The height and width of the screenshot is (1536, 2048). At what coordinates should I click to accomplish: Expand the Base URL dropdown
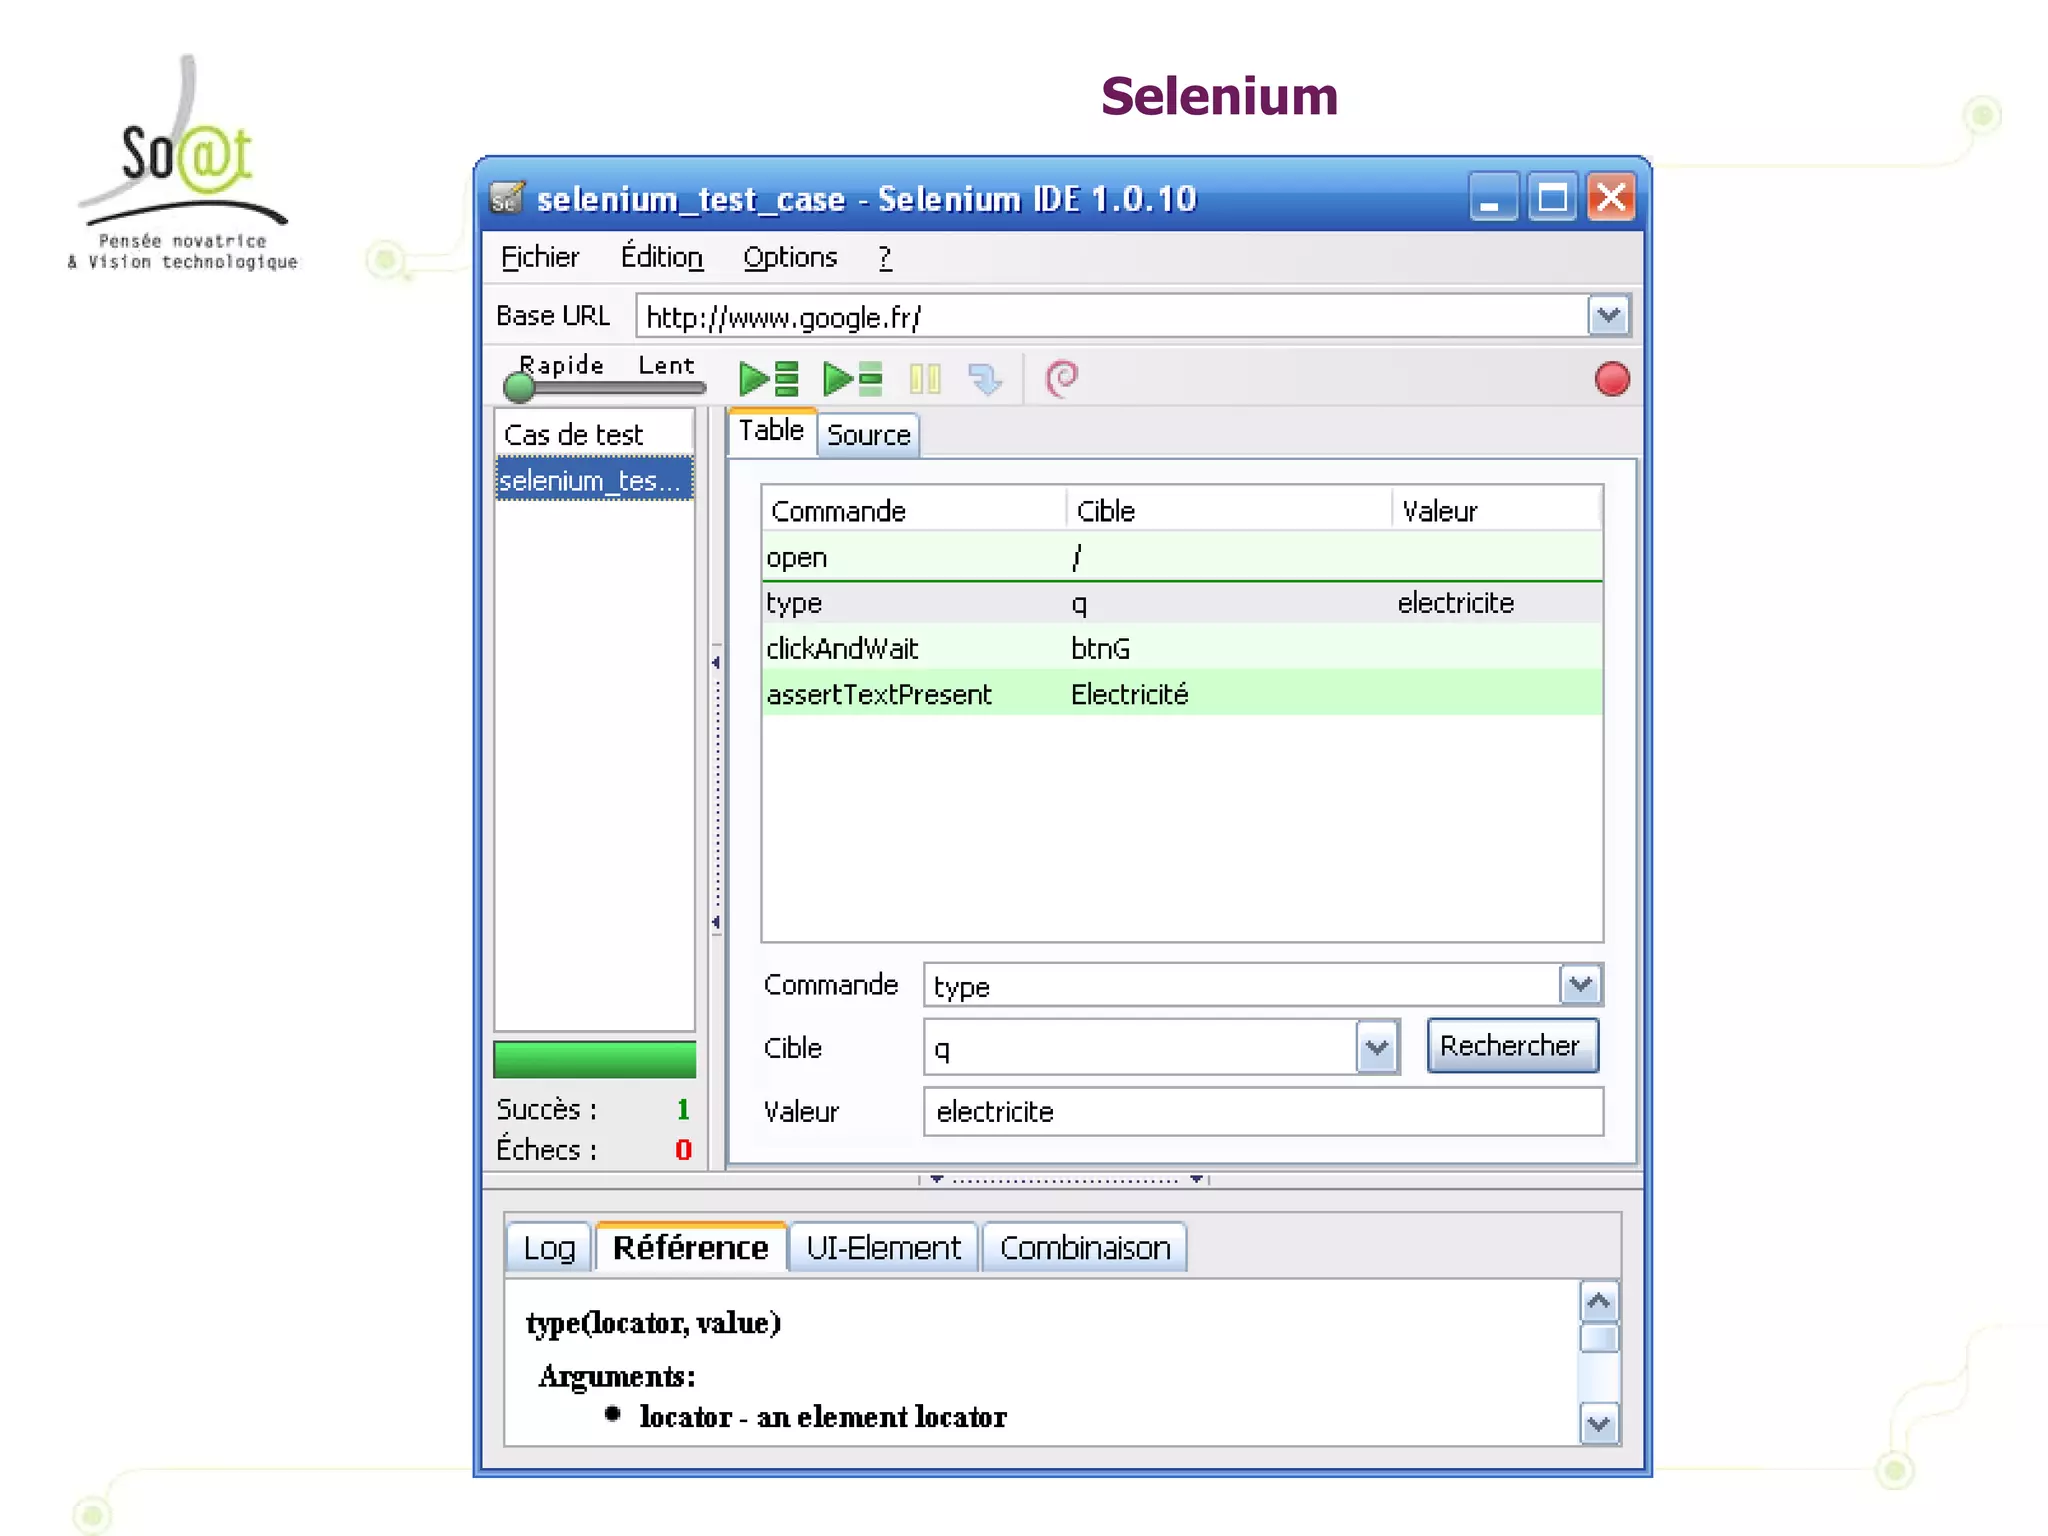[x=1608, y=317]
